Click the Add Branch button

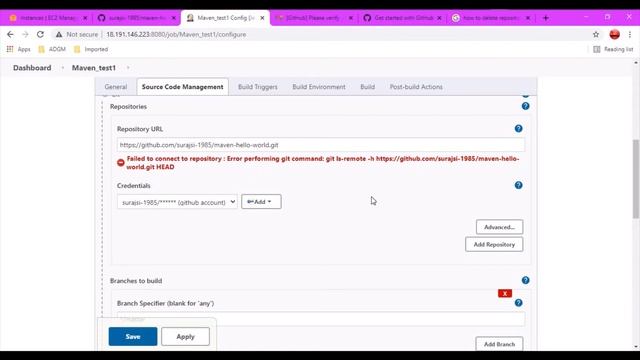(x=499, y=344)
